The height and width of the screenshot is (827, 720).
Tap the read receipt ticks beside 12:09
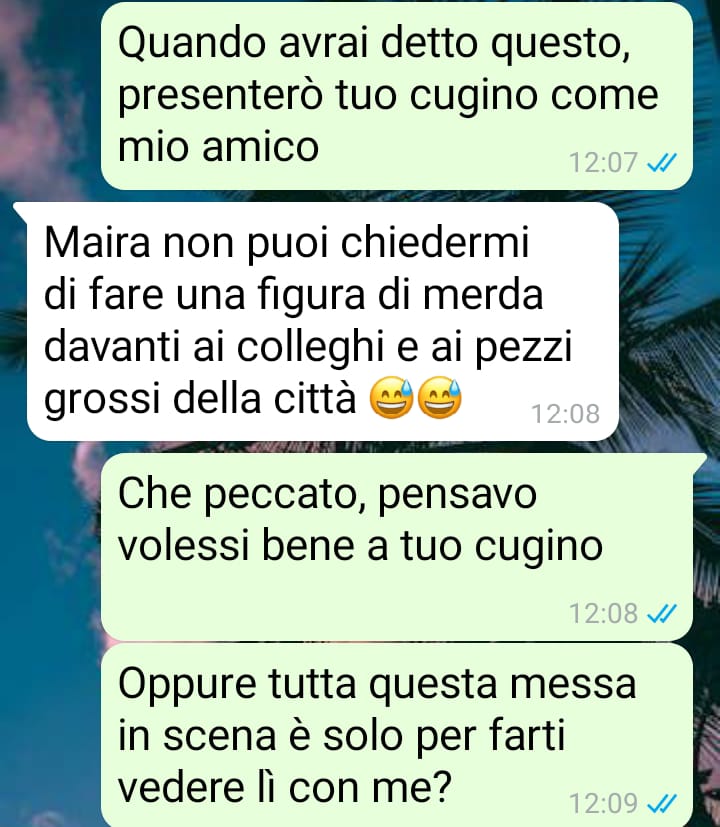(x=661, y=804)
